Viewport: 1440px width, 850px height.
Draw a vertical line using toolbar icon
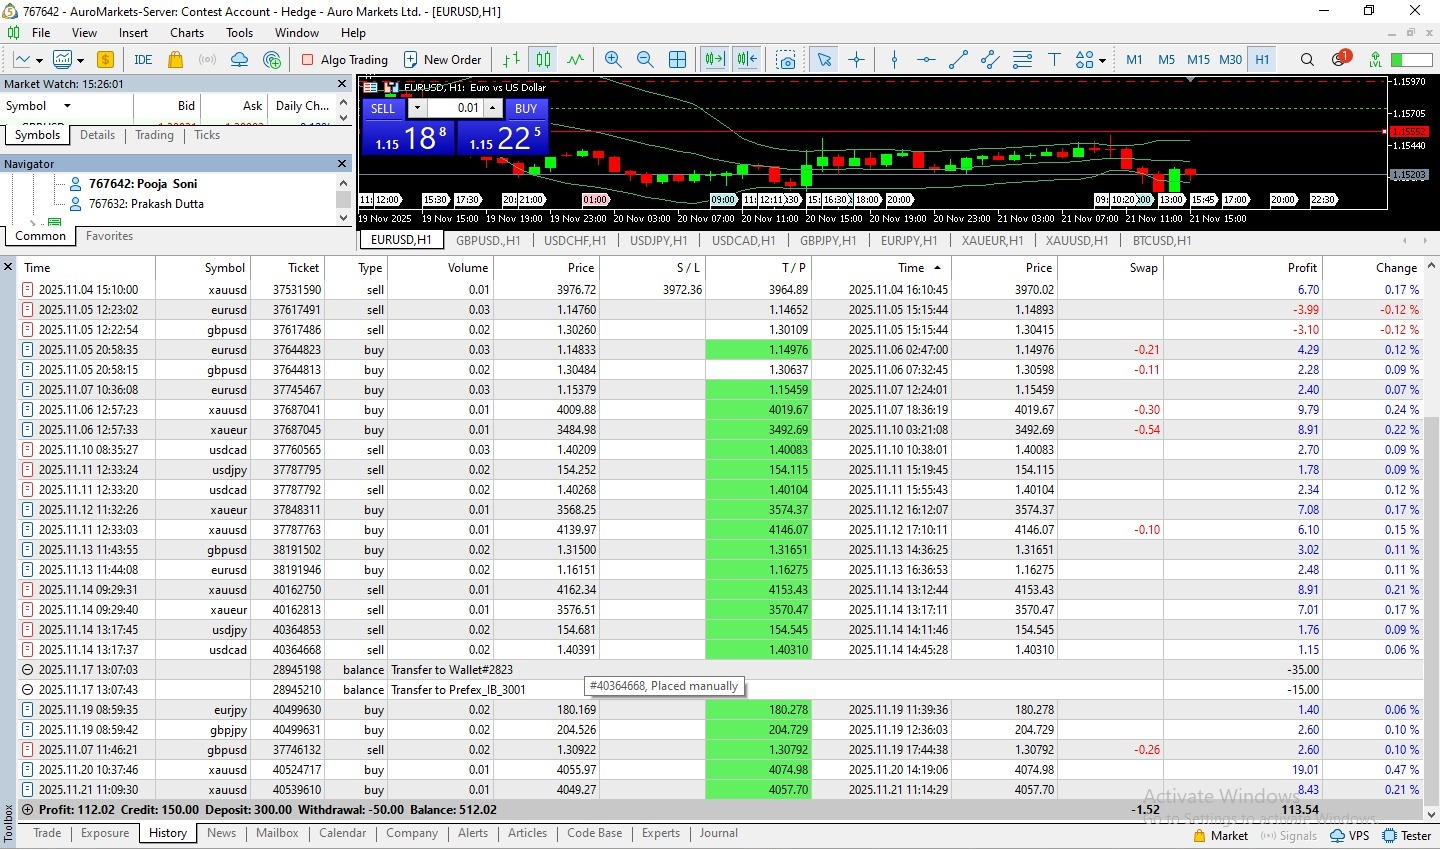(x=894, y=60)
